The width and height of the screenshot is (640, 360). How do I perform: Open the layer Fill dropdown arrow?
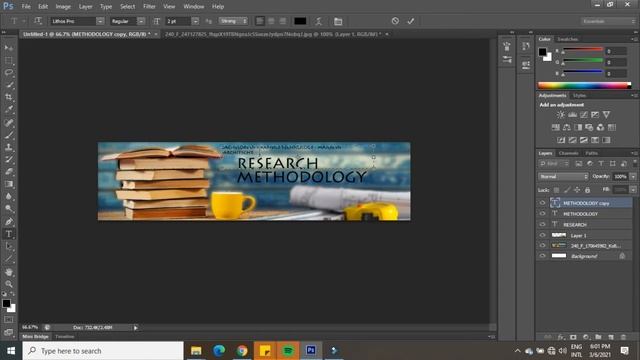(x=633, y=190)
